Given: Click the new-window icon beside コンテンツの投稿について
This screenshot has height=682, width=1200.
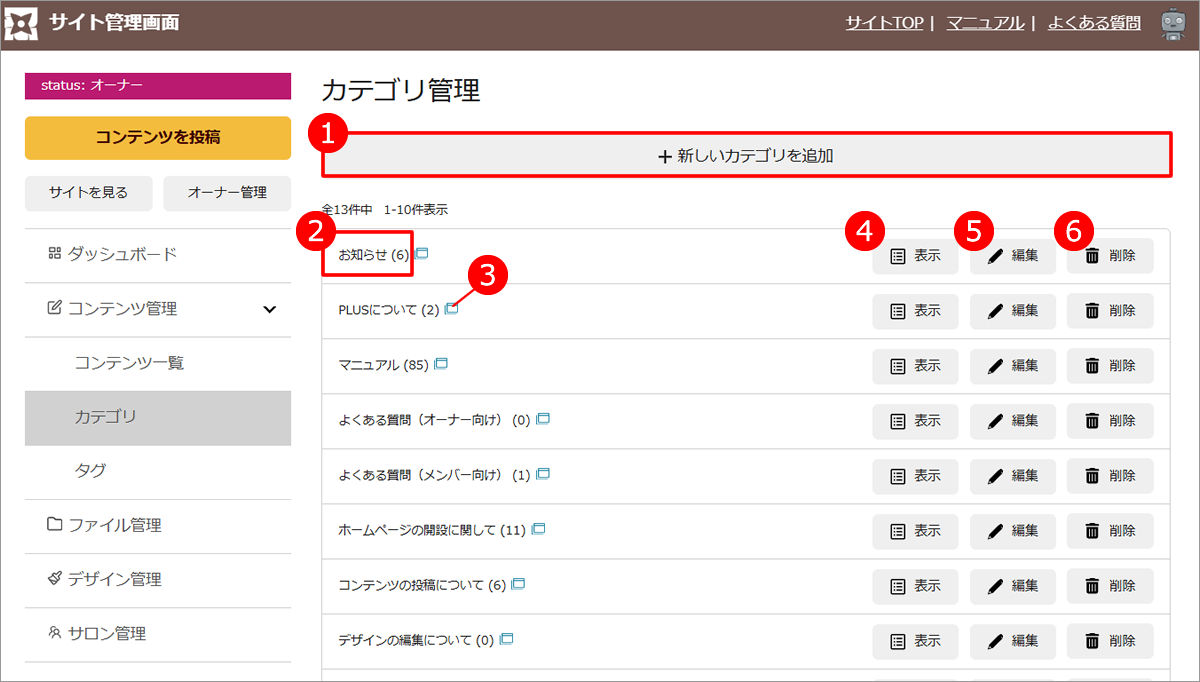Looking at the screenshot, I should [x=518, y=584].
